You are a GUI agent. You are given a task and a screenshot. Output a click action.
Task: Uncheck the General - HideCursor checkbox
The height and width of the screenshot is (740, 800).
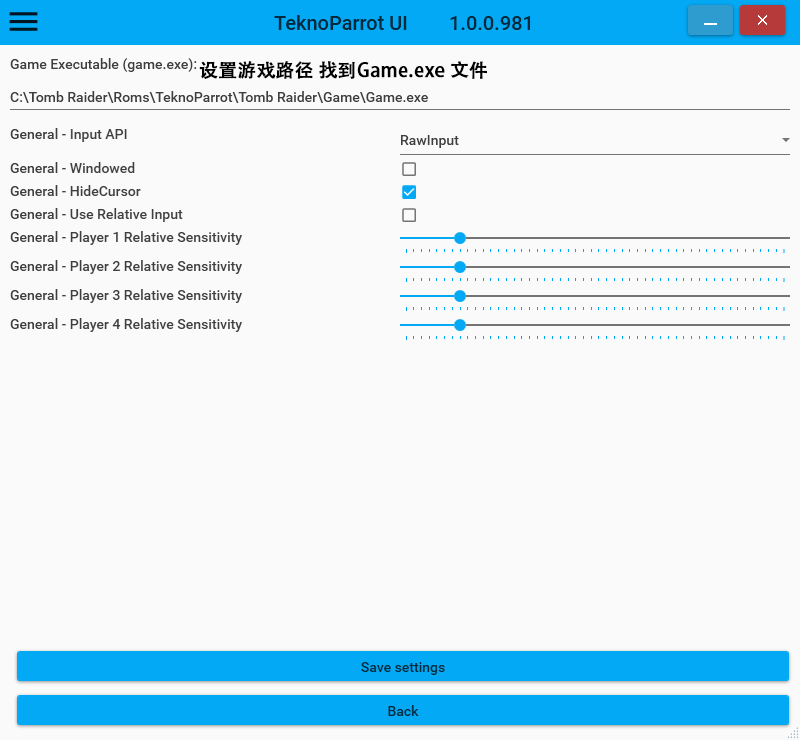[x=409, y=192]
